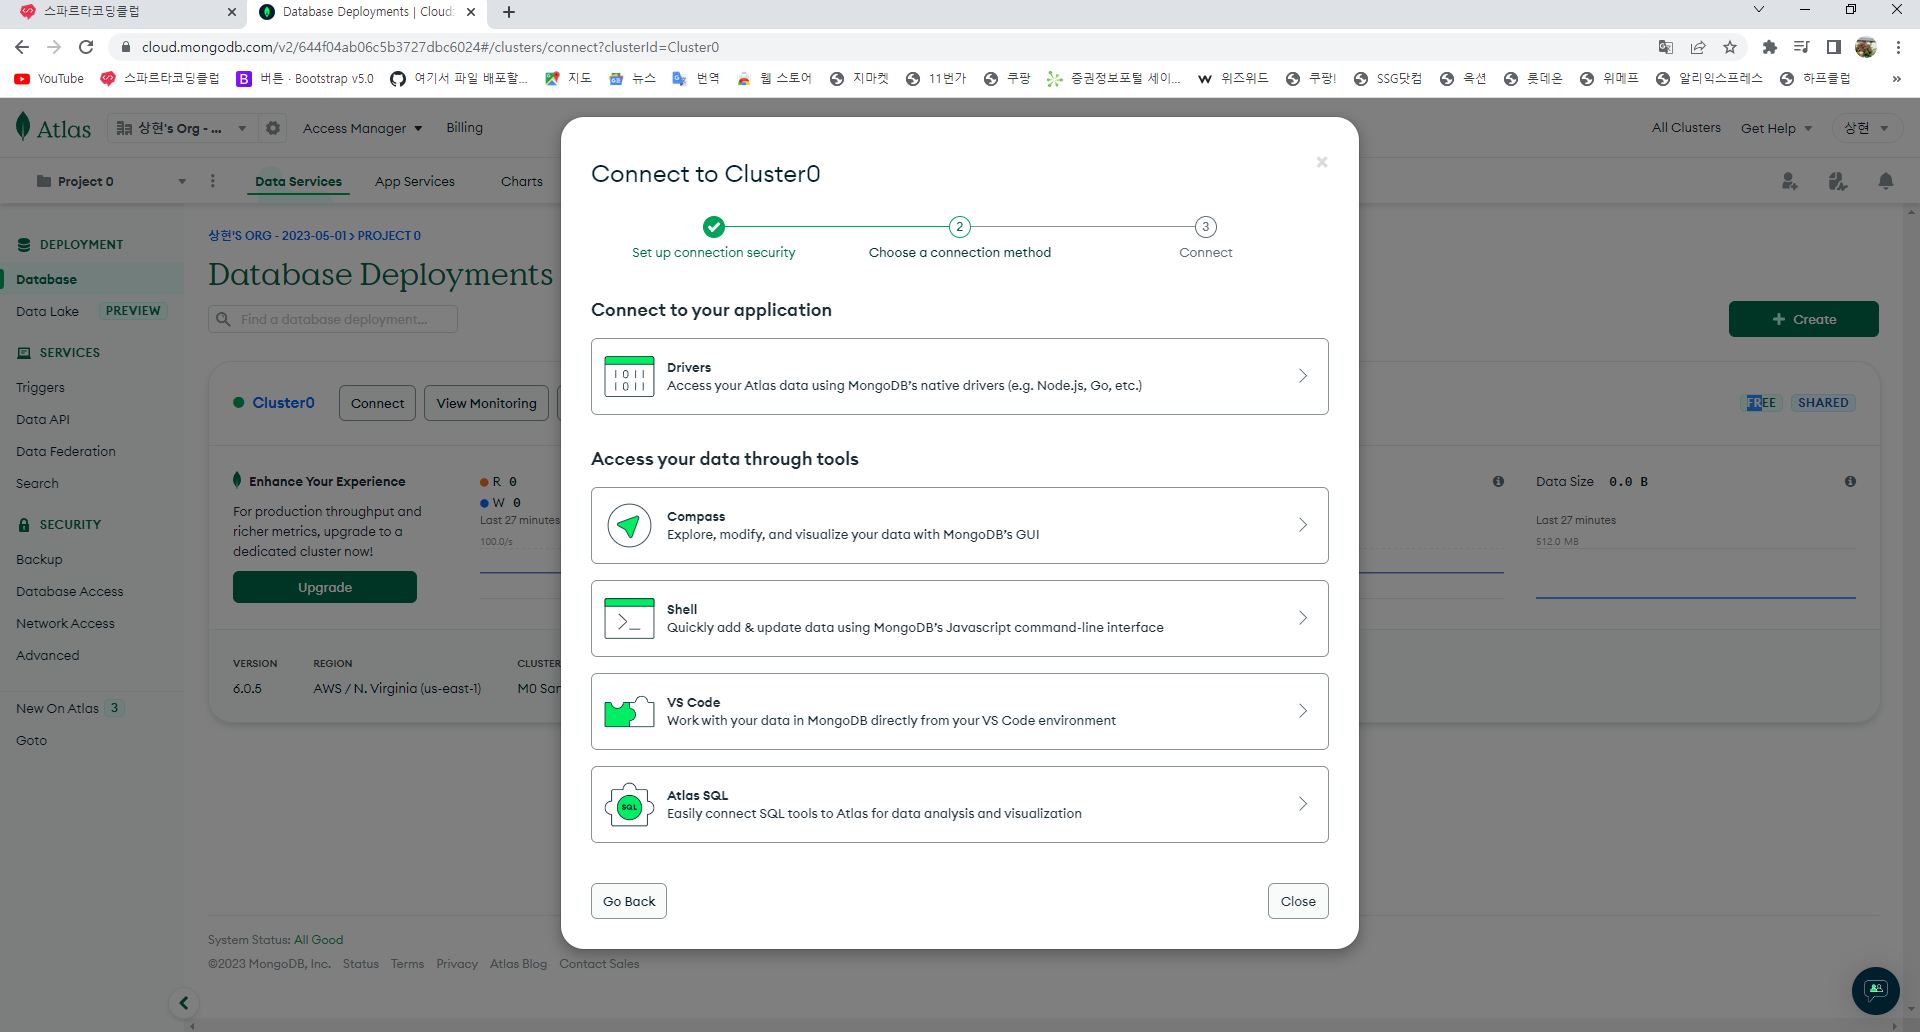Viewport: 1920px width, 1032px height.
Task: Click the Drivers binary code icon
Action: pyautogui.click(x=629, y=376)
